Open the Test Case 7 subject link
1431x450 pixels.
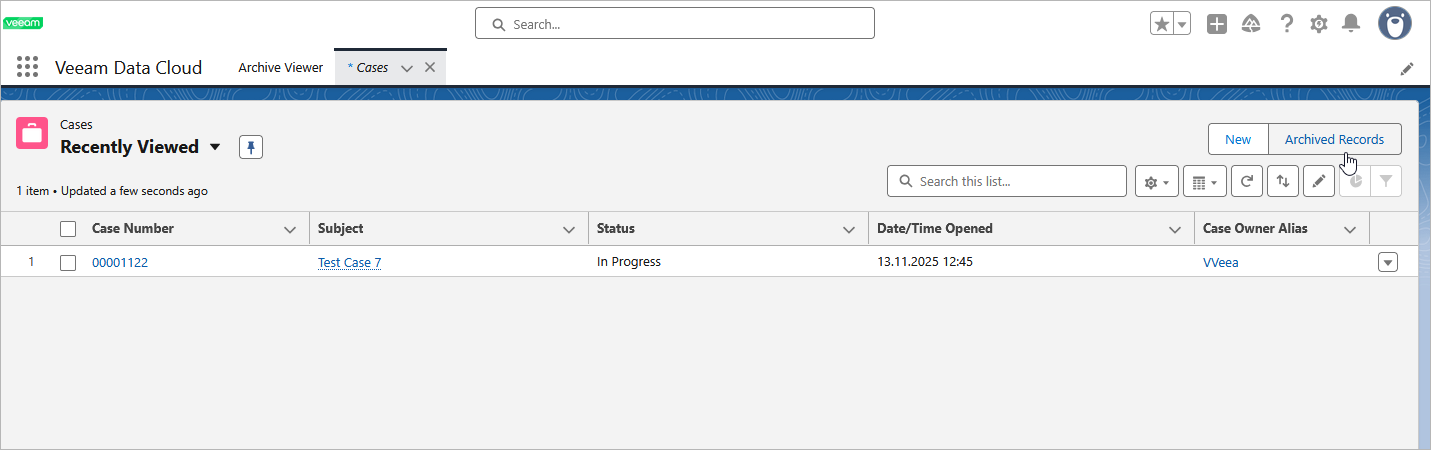(x=349, y=263)
